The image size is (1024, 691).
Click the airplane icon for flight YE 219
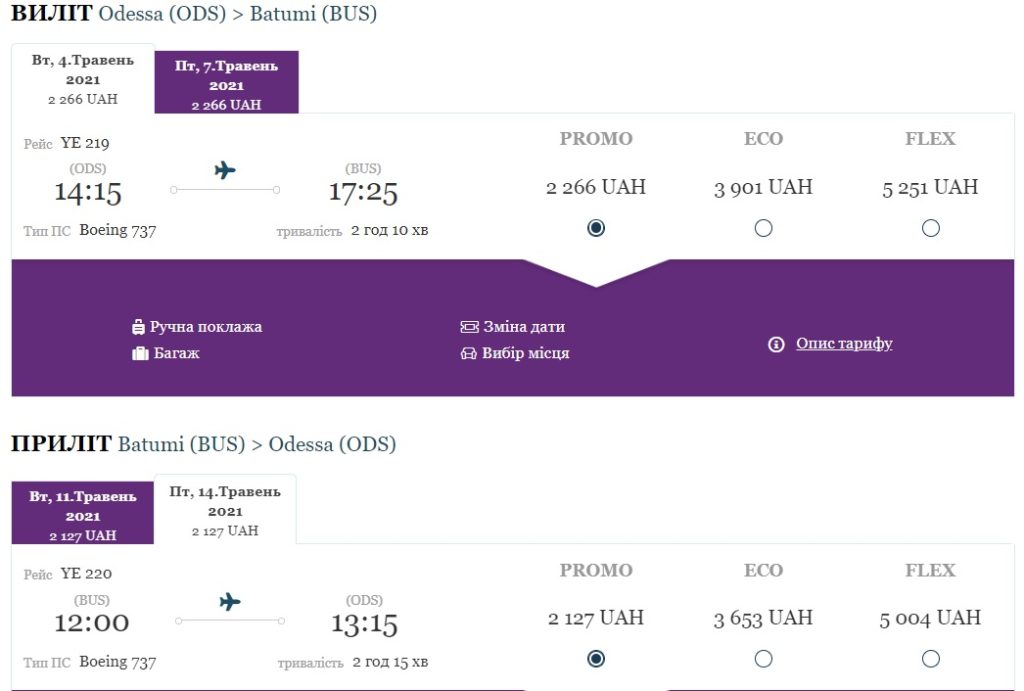[x=225, y=170]
